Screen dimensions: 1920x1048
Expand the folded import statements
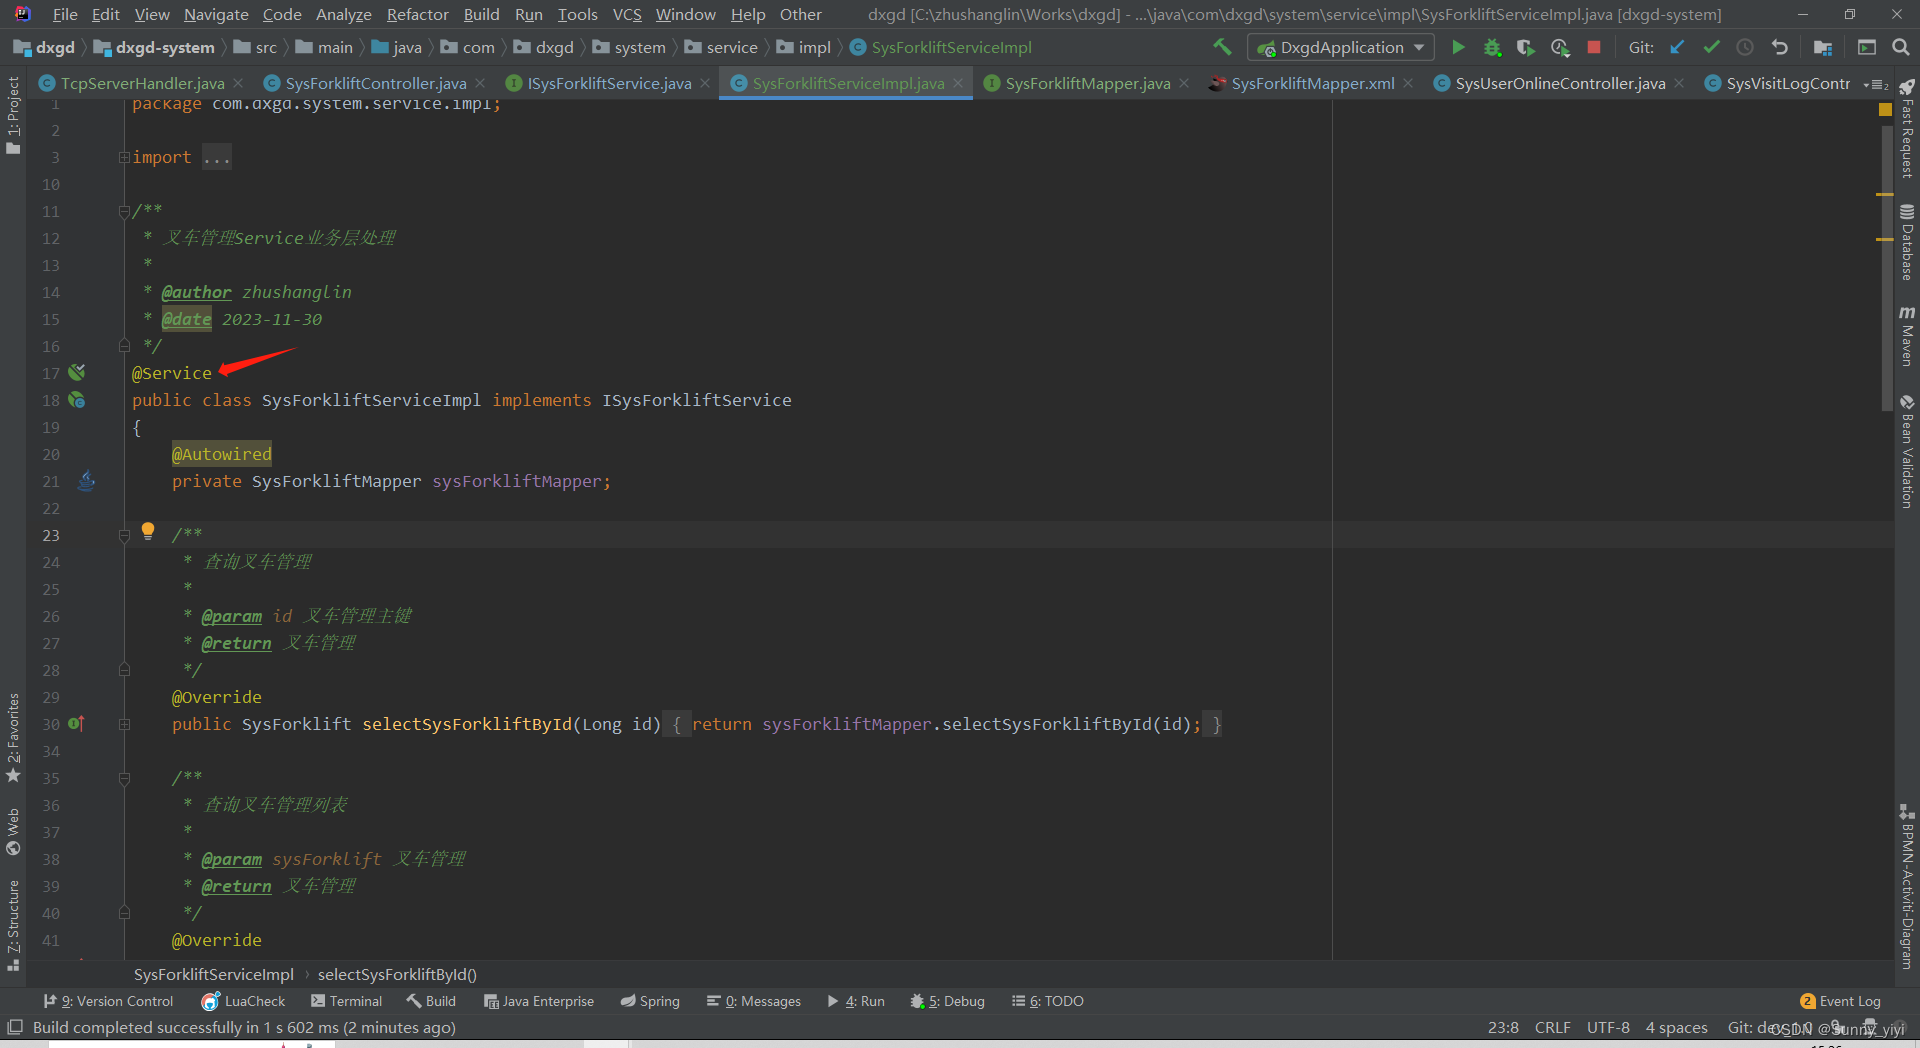(x=124, y=157)
